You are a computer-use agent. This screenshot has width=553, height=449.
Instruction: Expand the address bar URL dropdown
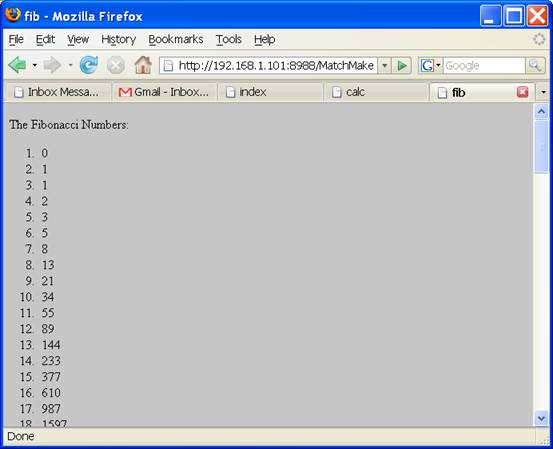coord(384,66)
